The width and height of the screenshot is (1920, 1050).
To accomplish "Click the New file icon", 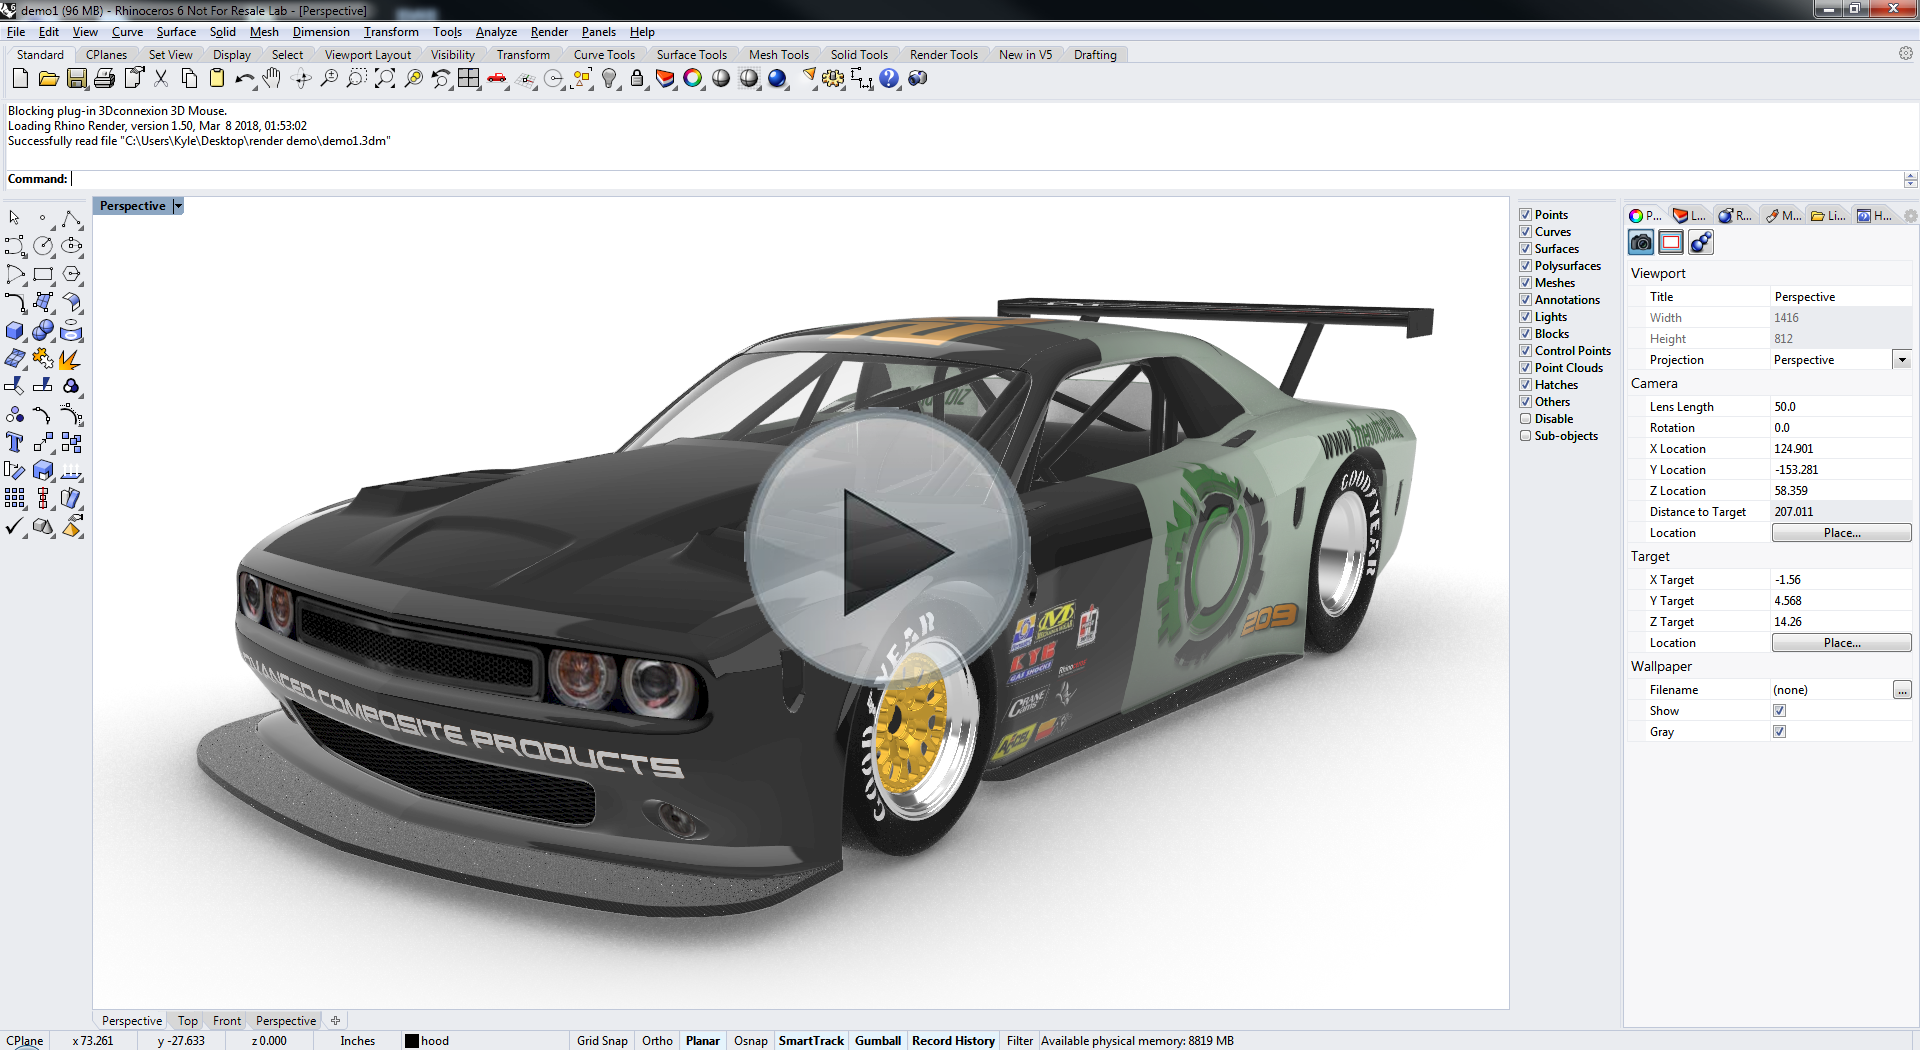I will (x=20, y=78).
